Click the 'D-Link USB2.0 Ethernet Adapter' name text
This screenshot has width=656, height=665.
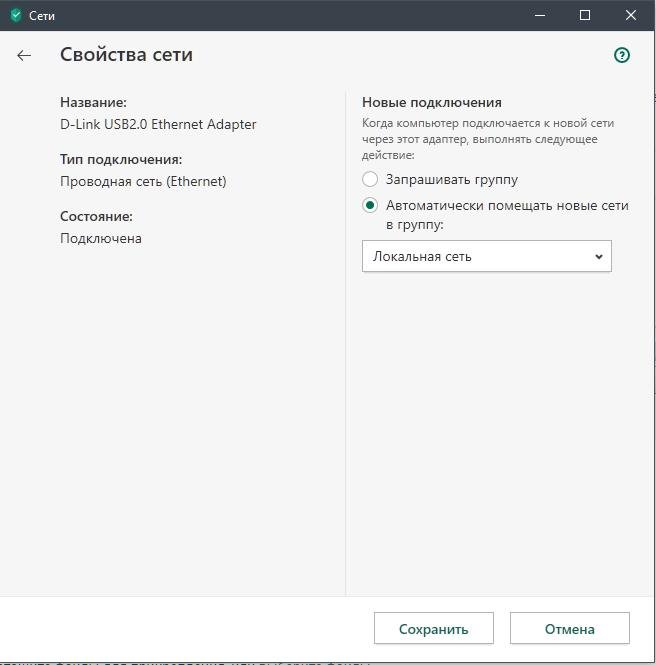(x=158, y=125)
